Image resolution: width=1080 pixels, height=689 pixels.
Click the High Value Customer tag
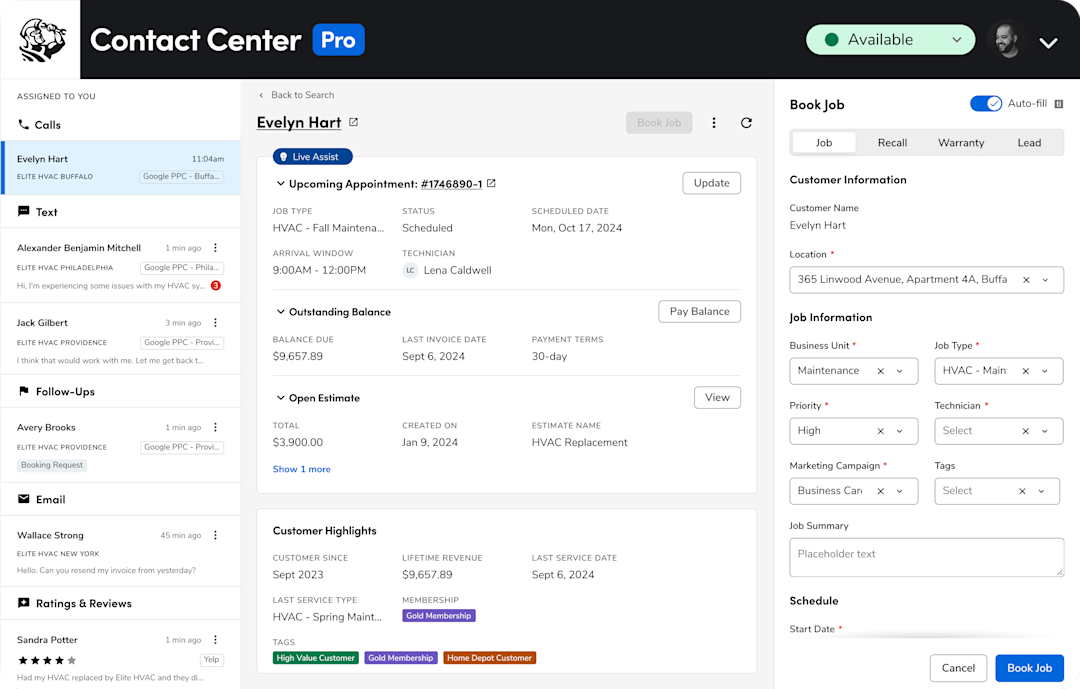click(x=315, y=658)
